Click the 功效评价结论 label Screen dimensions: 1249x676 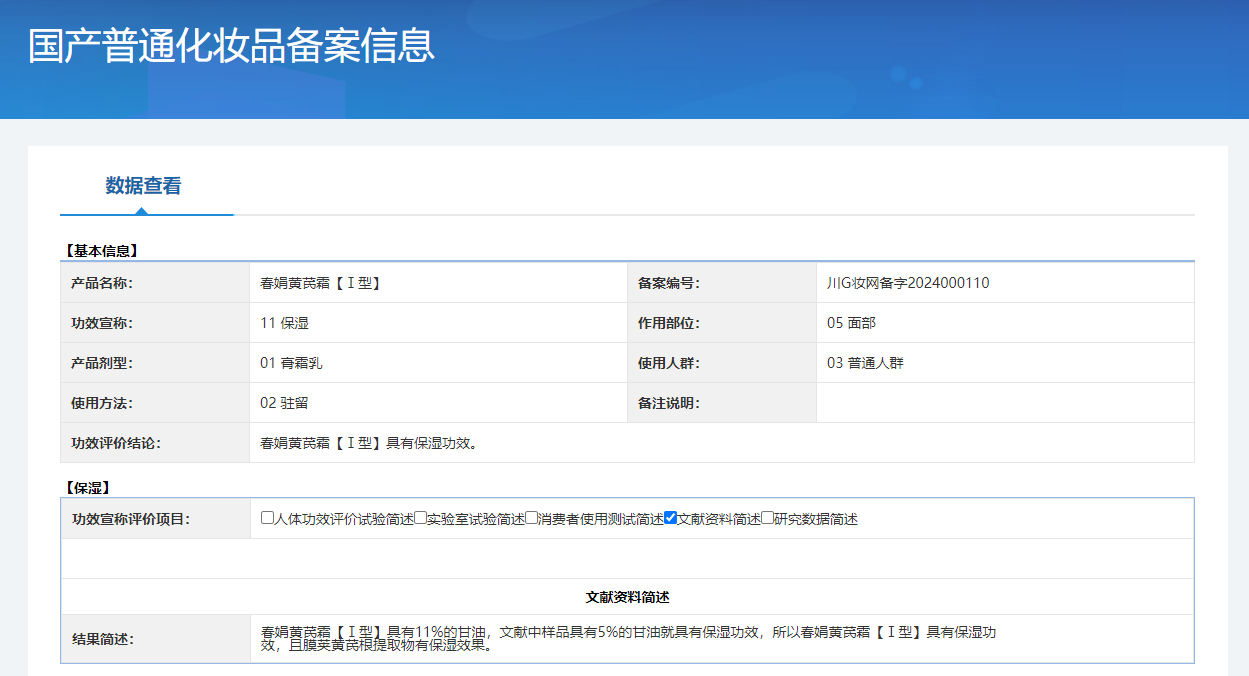[116, 443]
